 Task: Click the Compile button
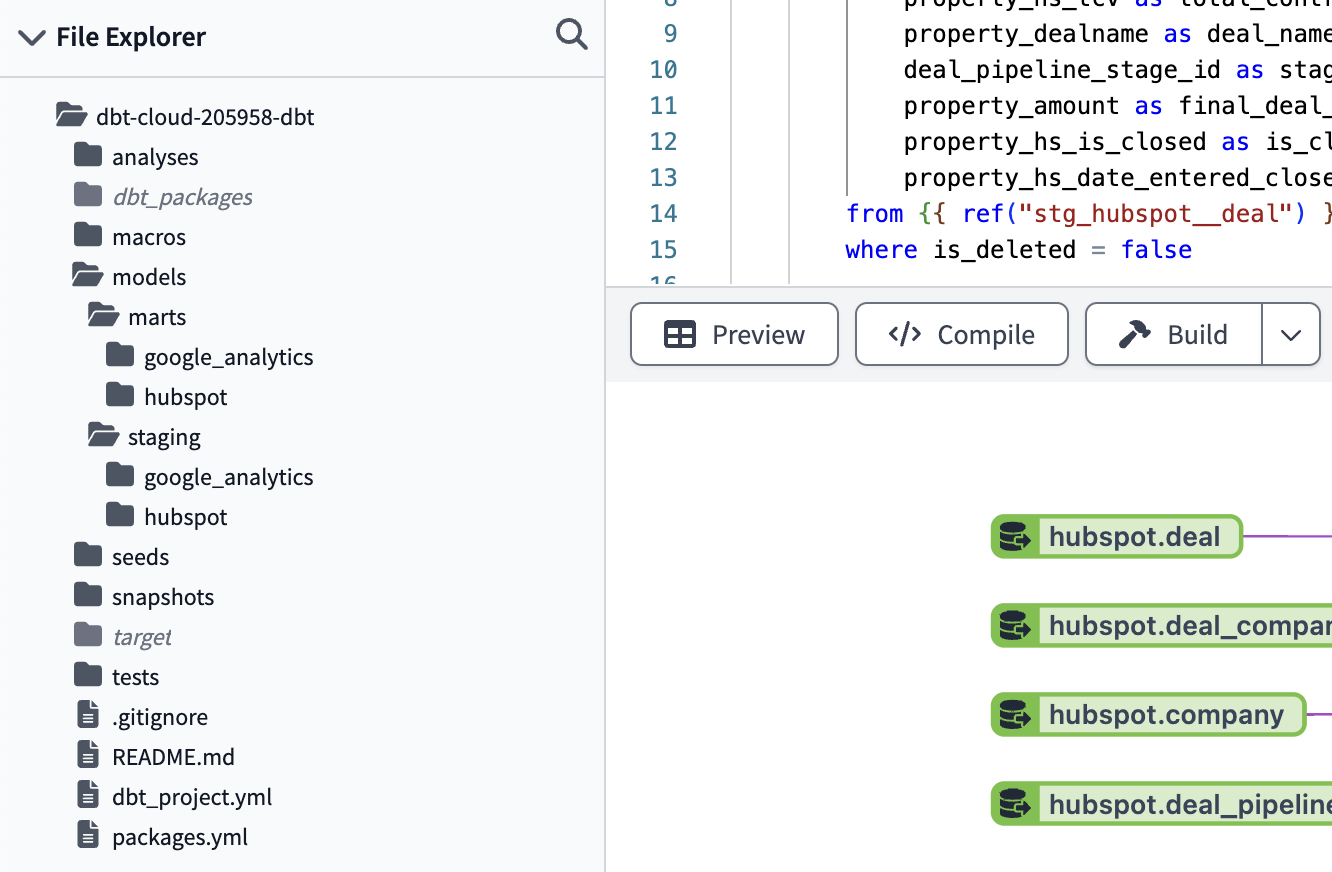click(961, 333)
